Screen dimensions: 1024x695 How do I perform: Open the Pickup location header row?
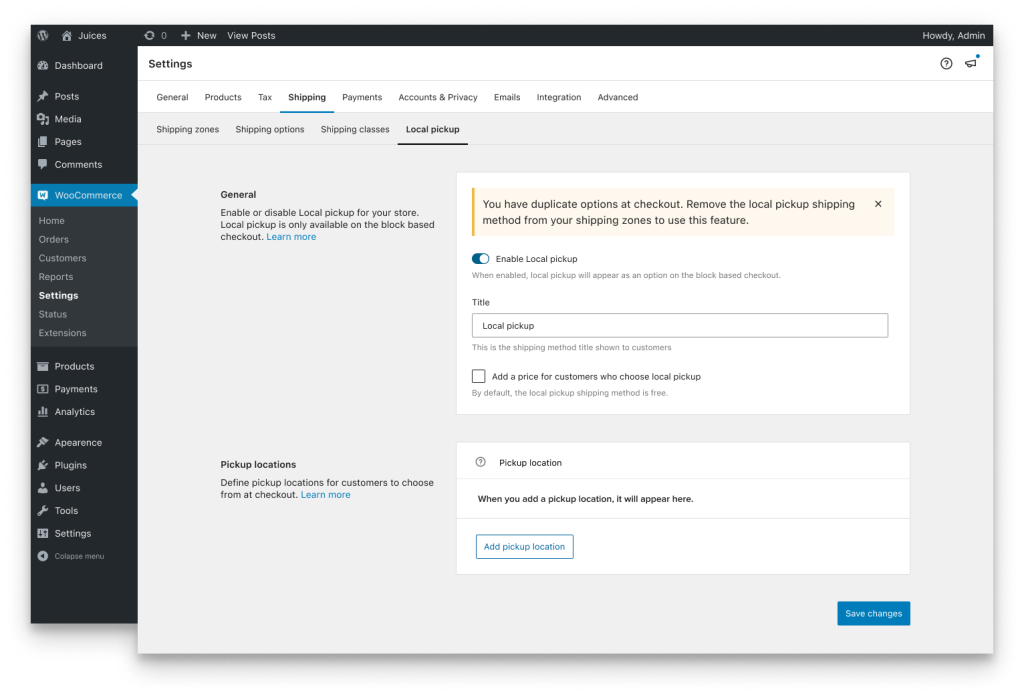point(530,462)
